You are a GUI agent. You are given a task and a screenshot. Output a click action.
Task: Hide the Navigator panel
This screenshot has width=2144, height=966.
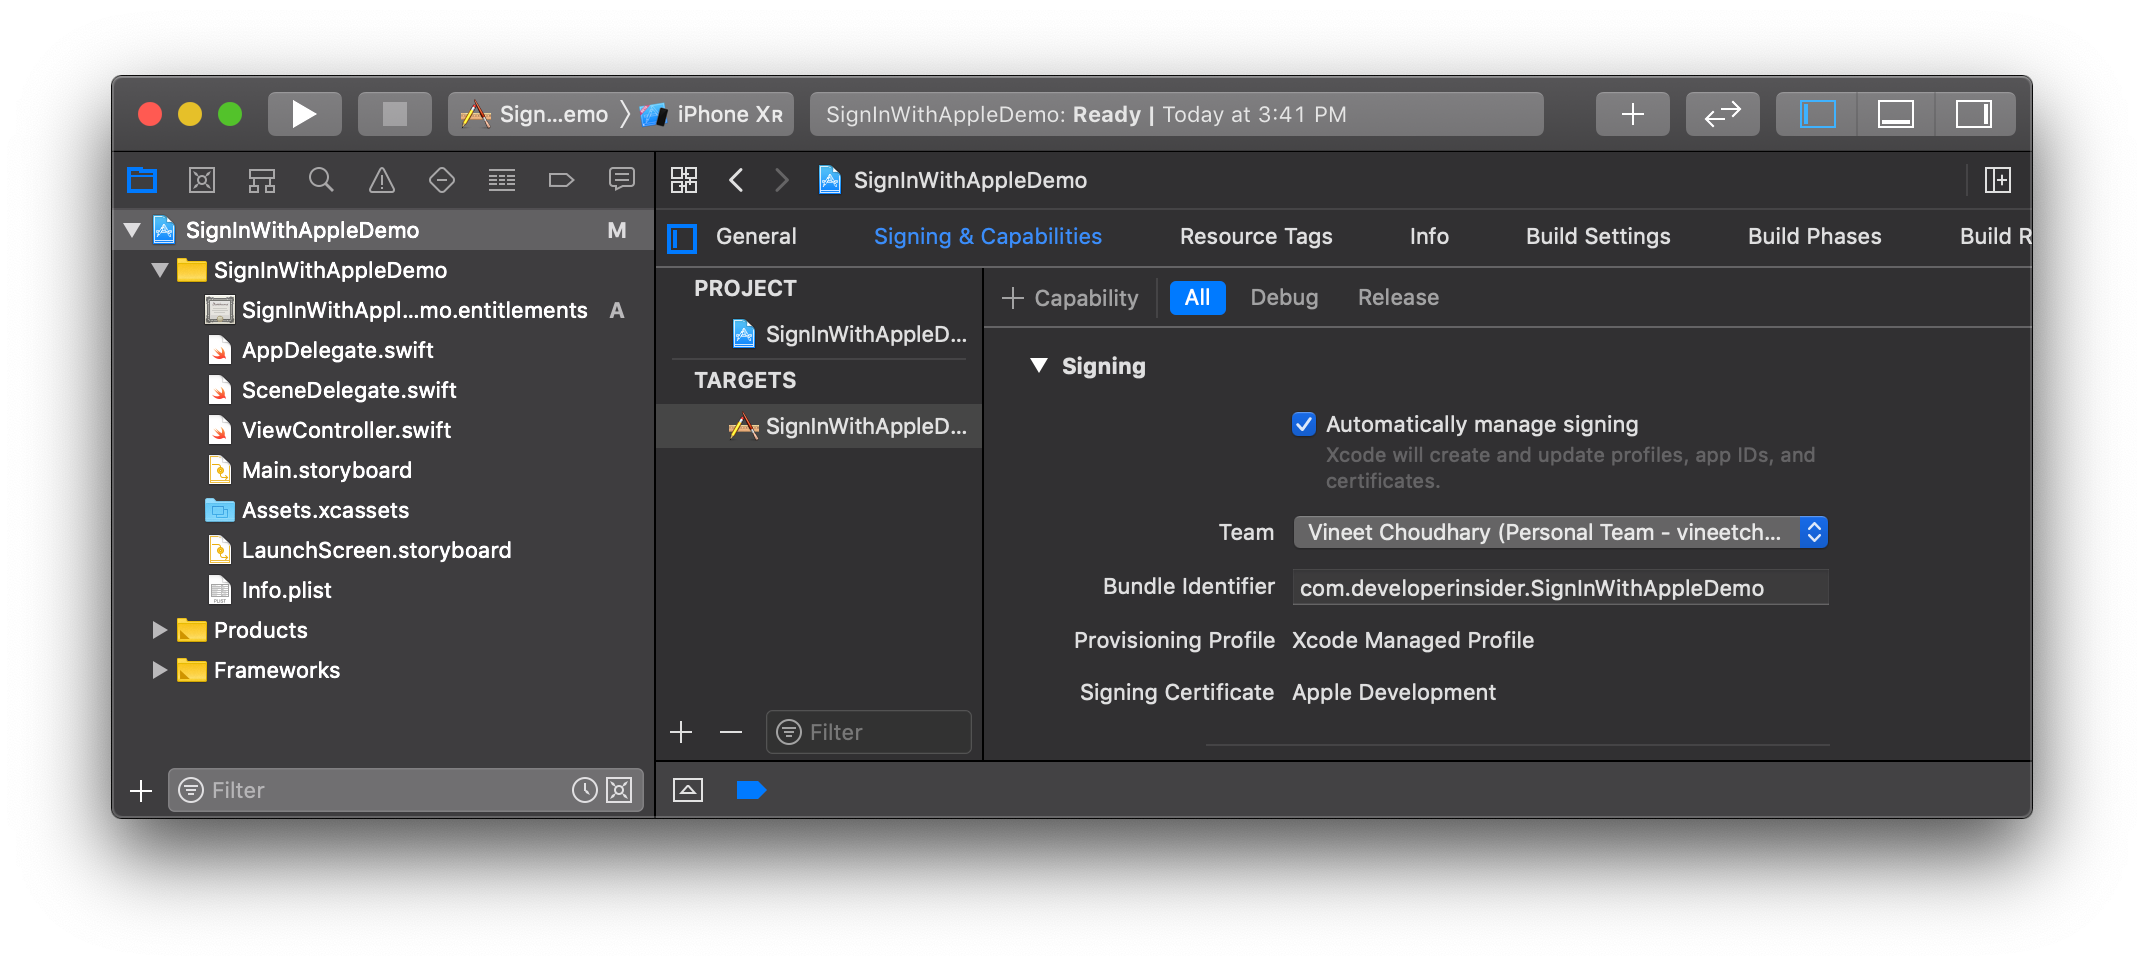1817,114
